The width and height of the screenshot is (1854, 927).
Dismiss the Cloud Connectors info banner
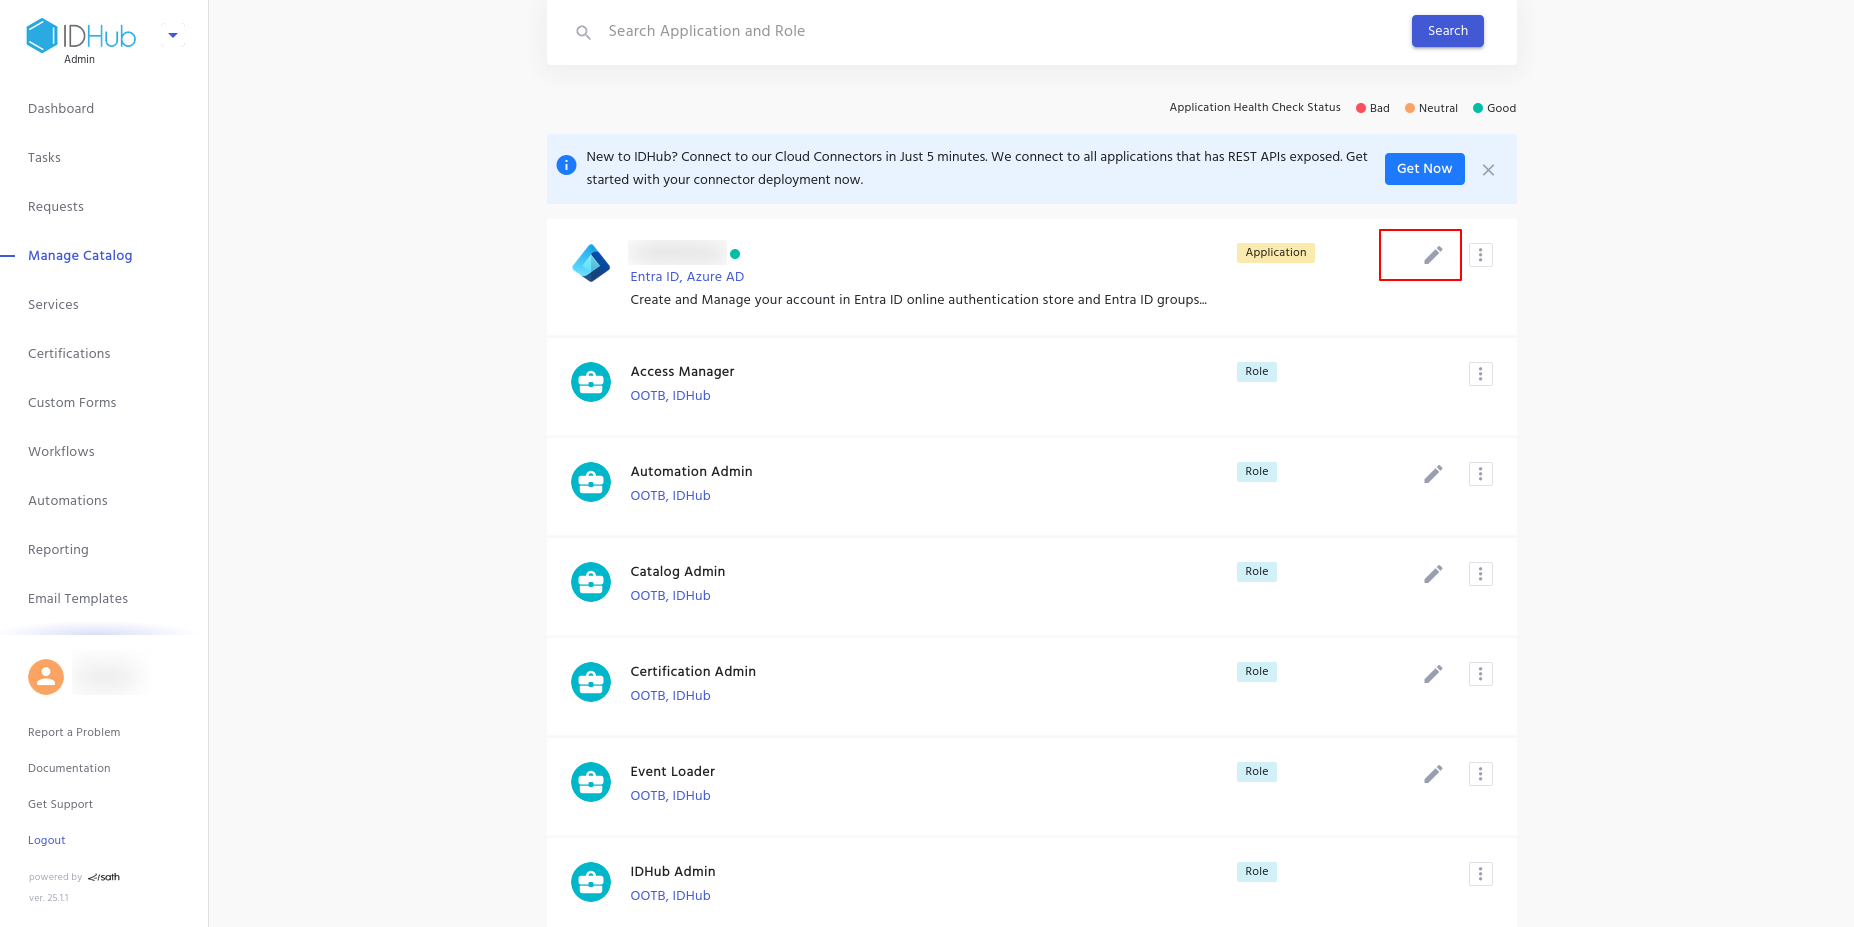[1488, 170]
